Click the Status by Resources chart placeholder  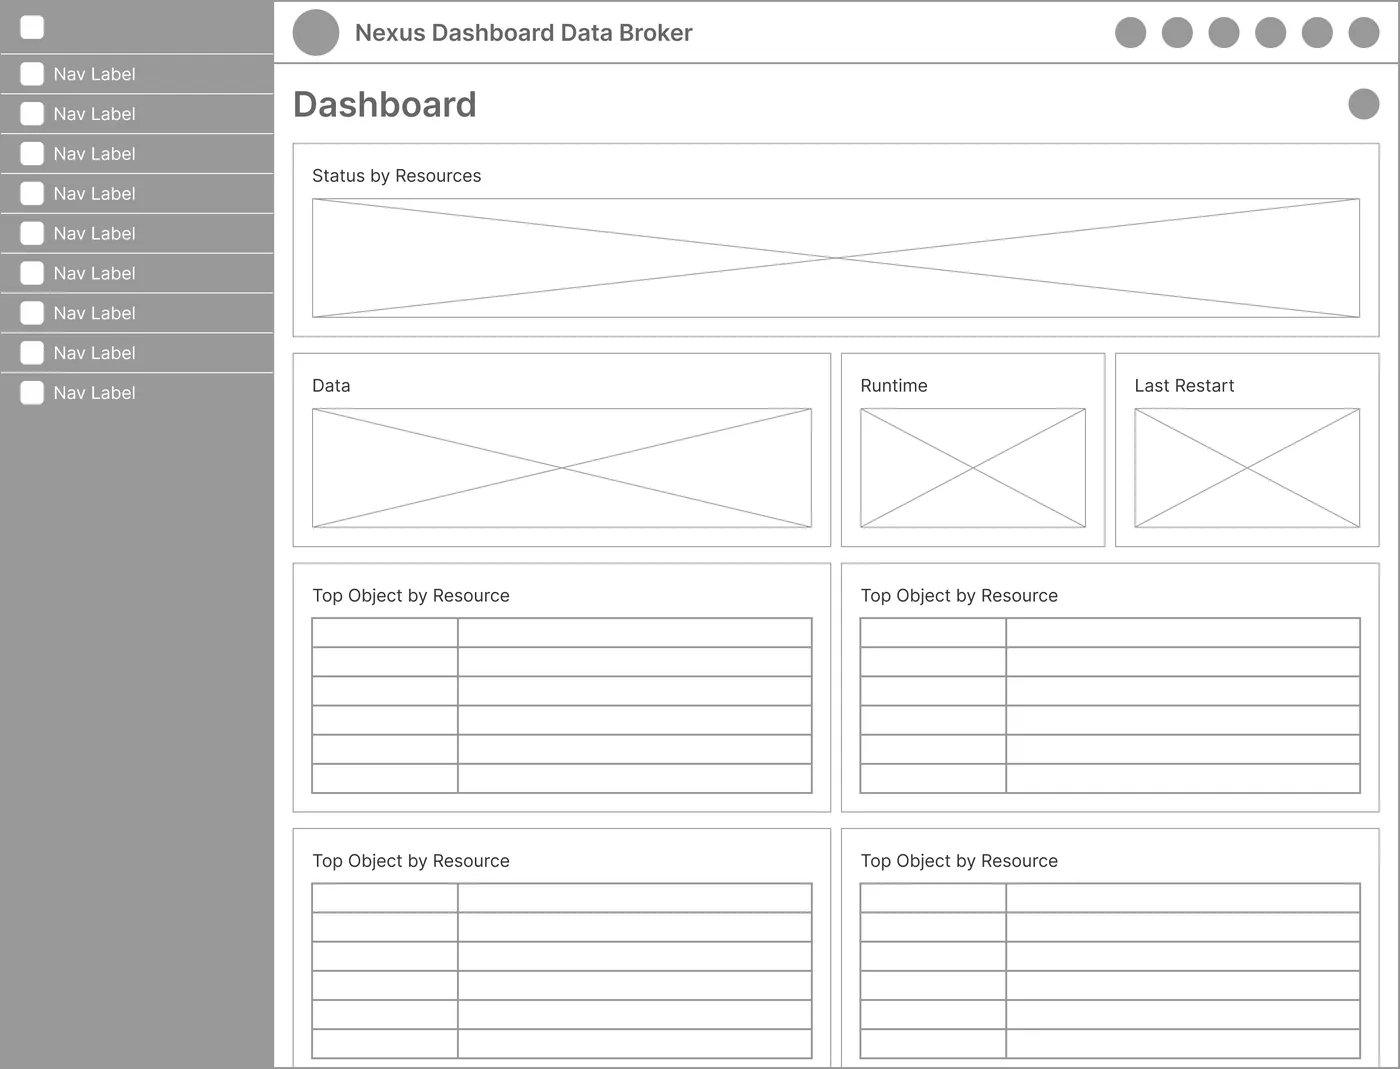coord(836,258)
